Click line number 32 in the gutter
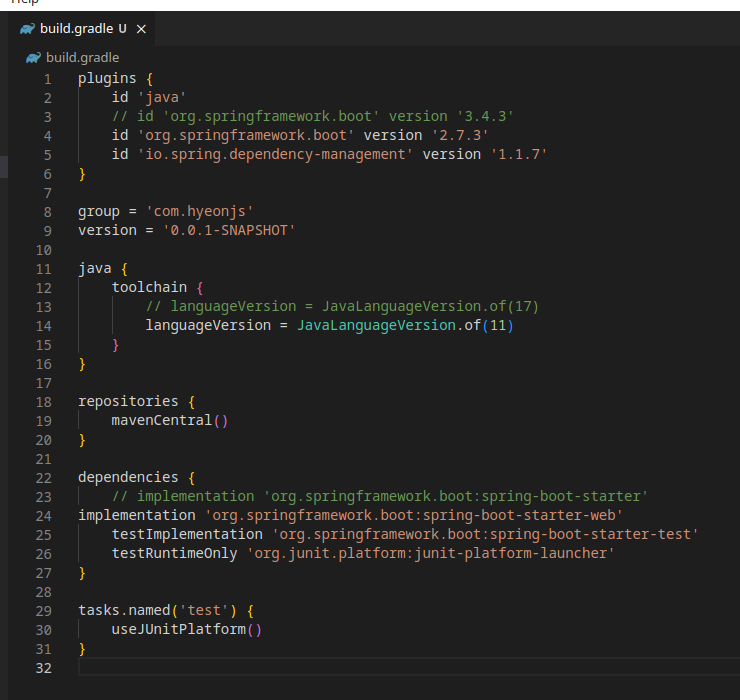 click(43, 668)
